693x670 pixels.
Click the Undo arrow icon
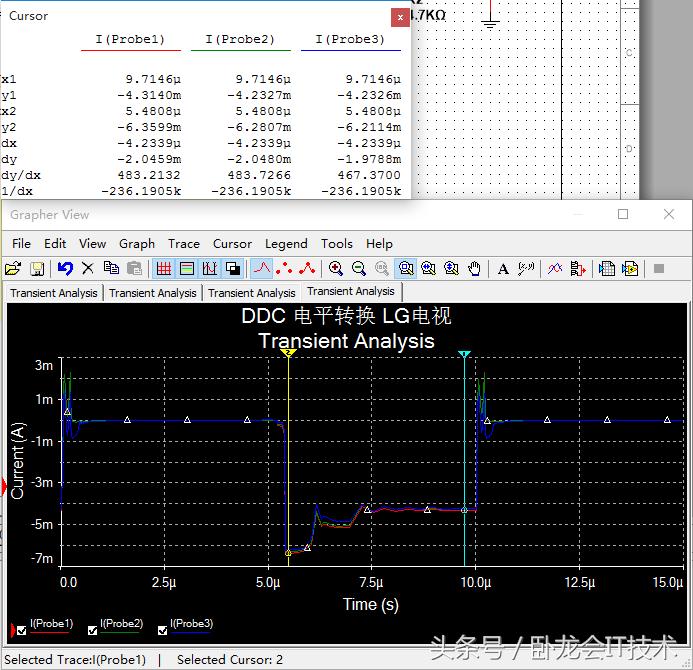(x=65, y=268)
